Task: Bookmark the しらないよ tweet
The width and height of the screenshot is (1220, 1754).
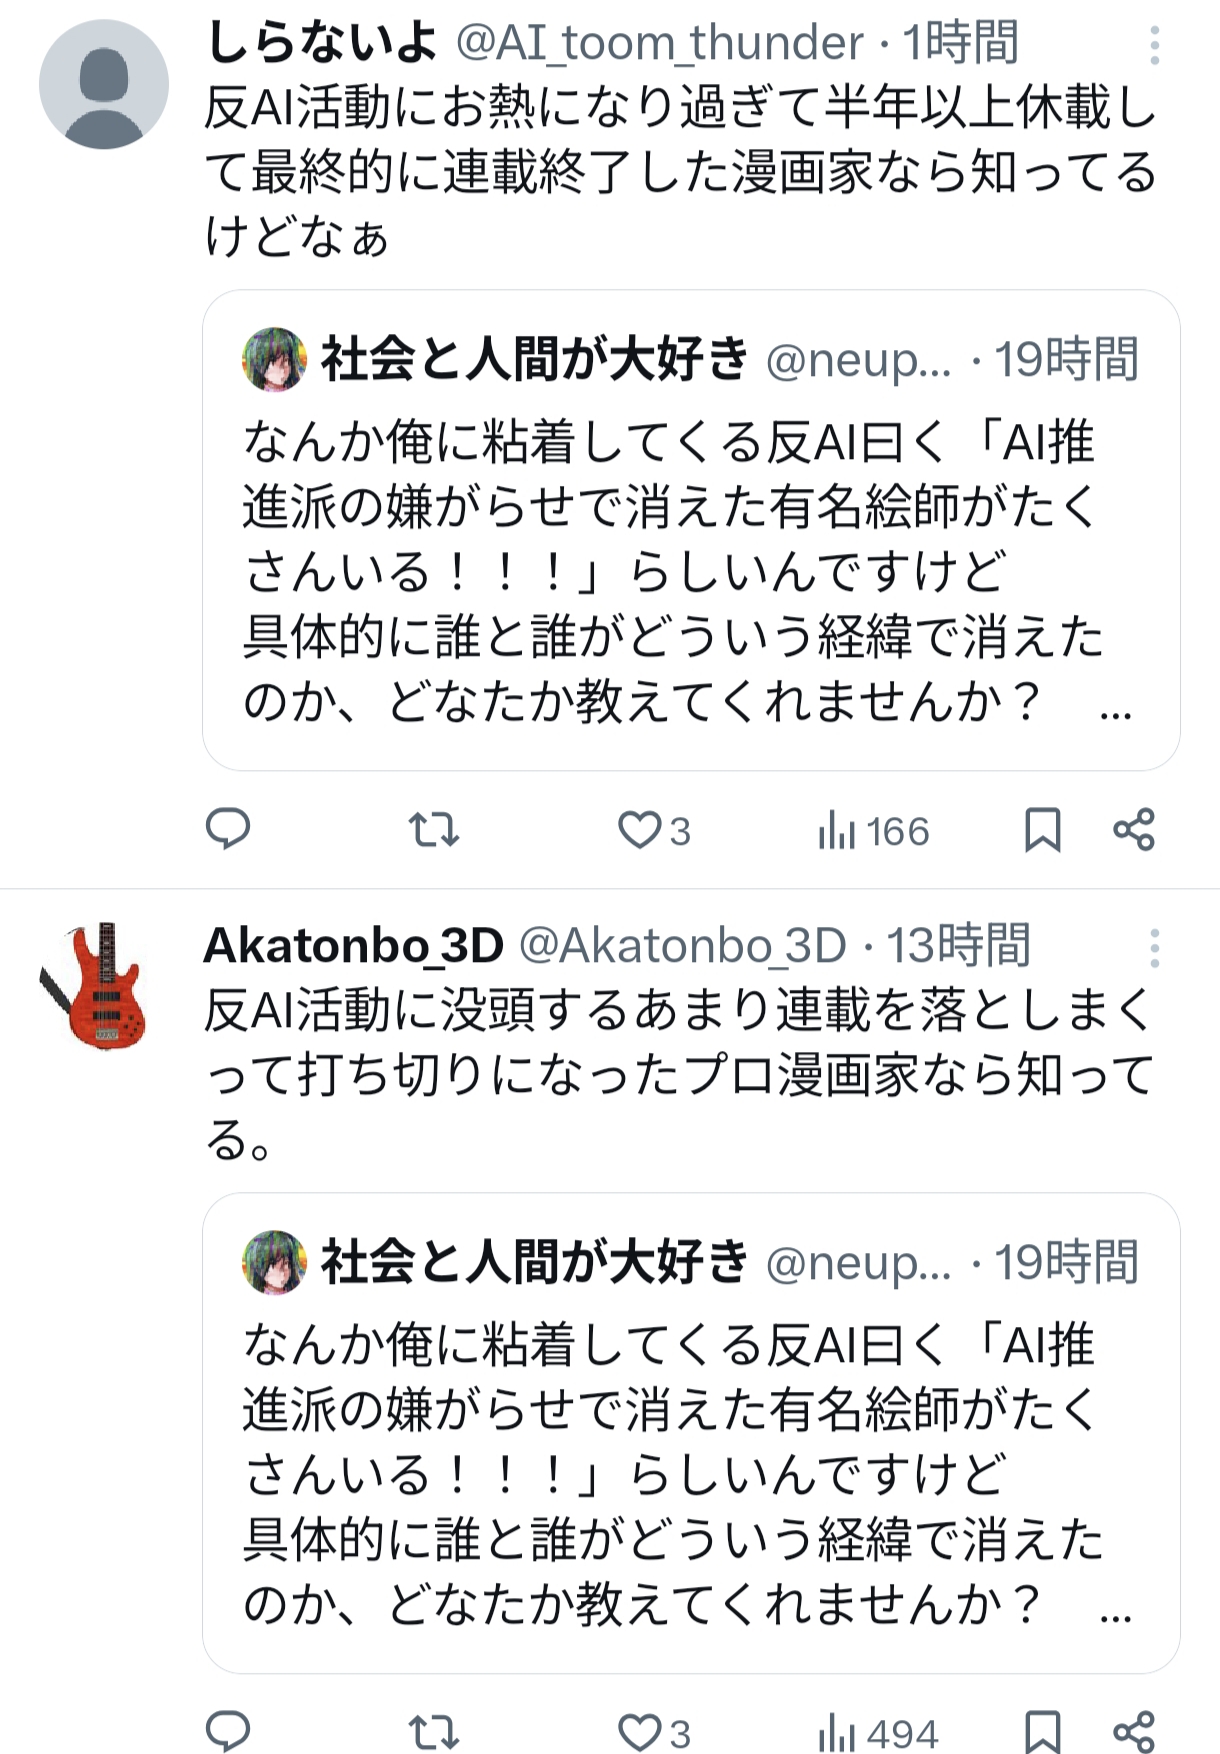Action: tap(1042, 830)
